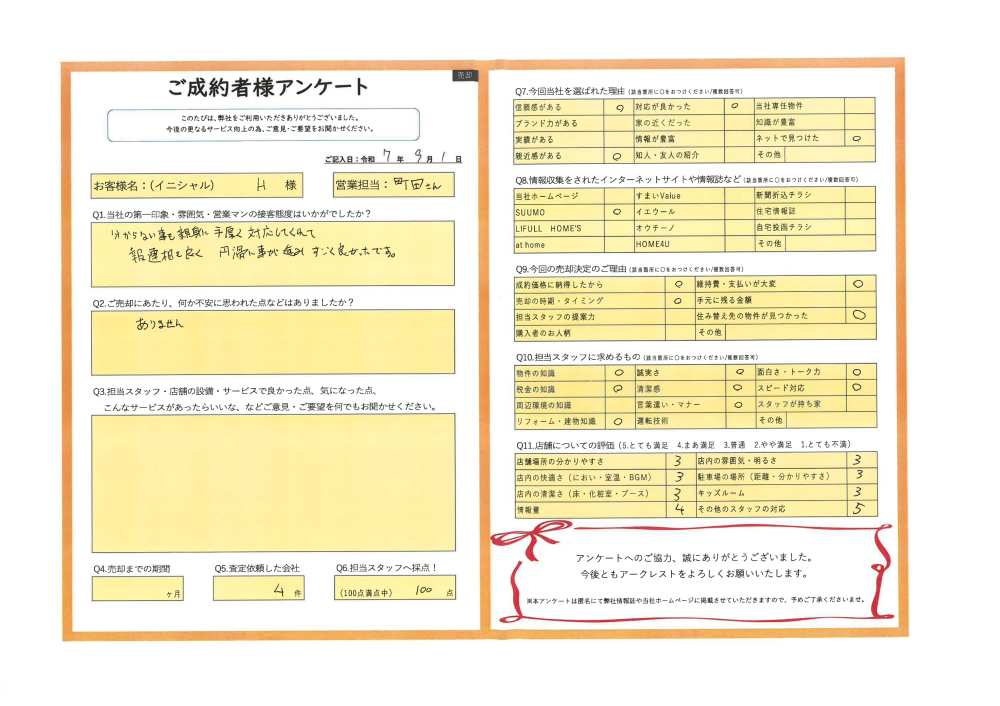Check the 信頼感がある circle mark
Screen dimensions: 1000x706
pyautogui.click(x=619, y=106)
